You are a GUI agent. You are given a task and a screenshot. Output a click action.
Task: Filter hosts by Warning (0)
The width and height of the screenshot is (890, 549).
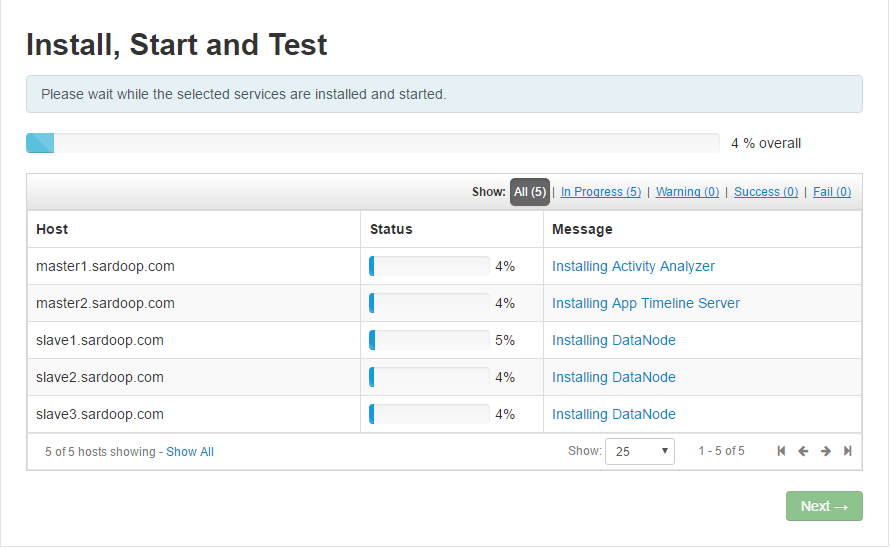point(687,192)
